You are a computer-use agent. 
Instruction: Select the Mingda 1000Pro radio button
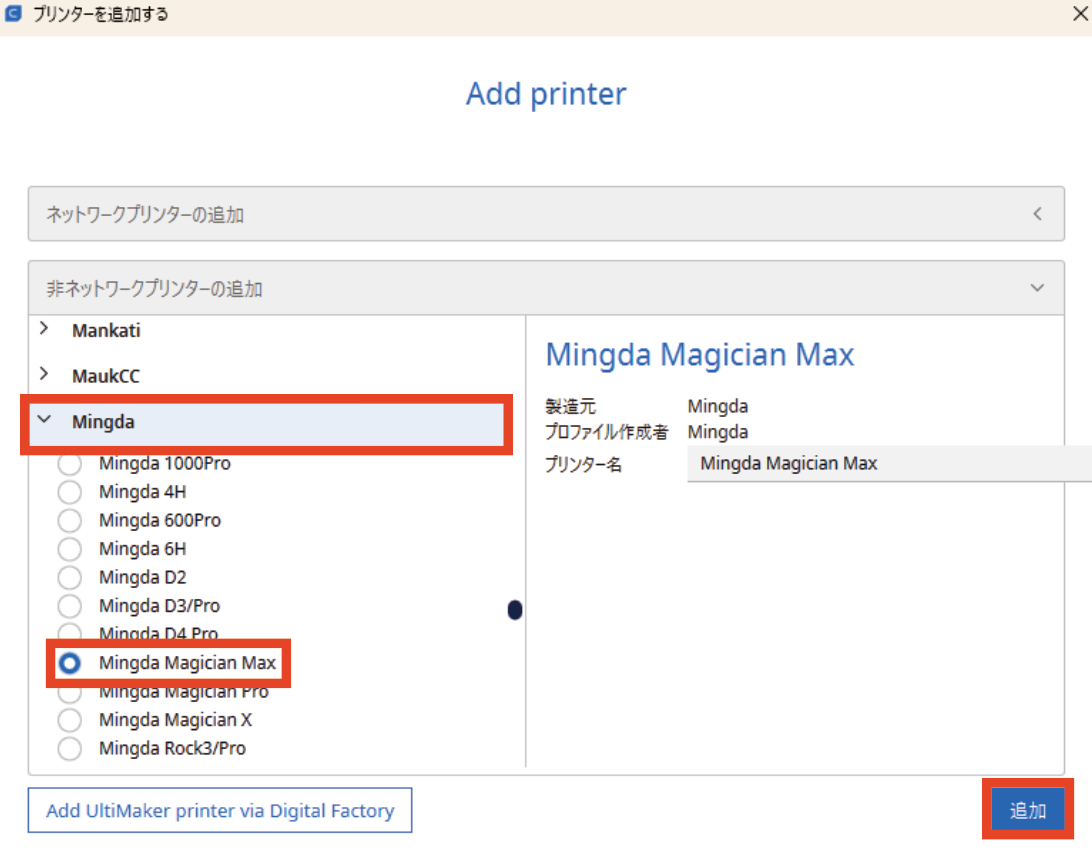click(x=70, y=463)
